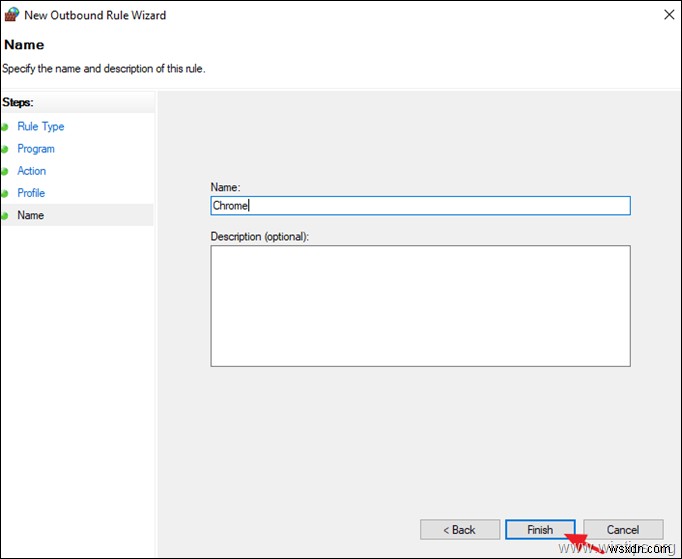682x559 pixels.
Task: Return to the Profile step
Action: point(31,193)
